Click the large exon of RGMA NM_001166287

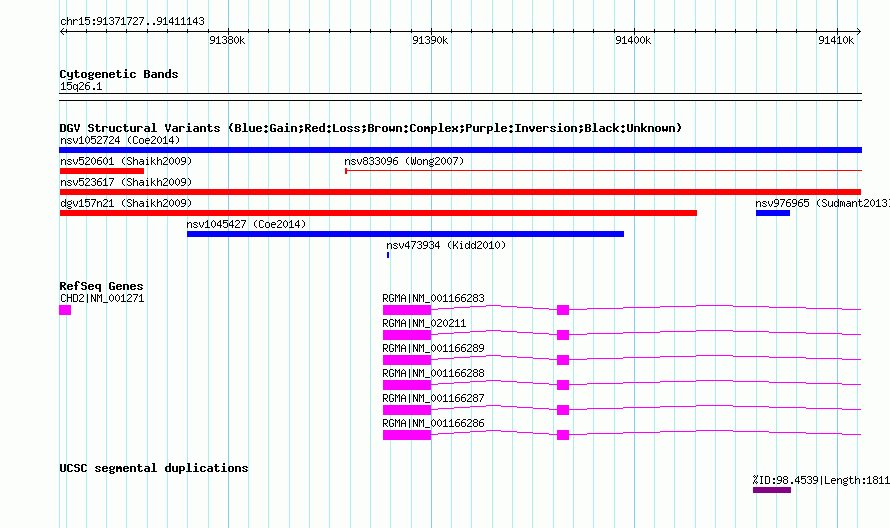407,410
